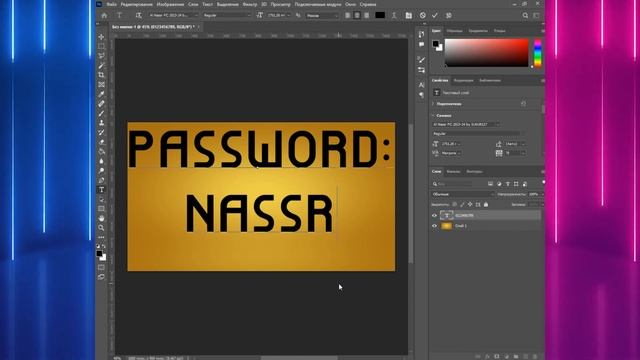
Task: Toggle pixel layer filter in Layers panel
Action: (490, 184)
